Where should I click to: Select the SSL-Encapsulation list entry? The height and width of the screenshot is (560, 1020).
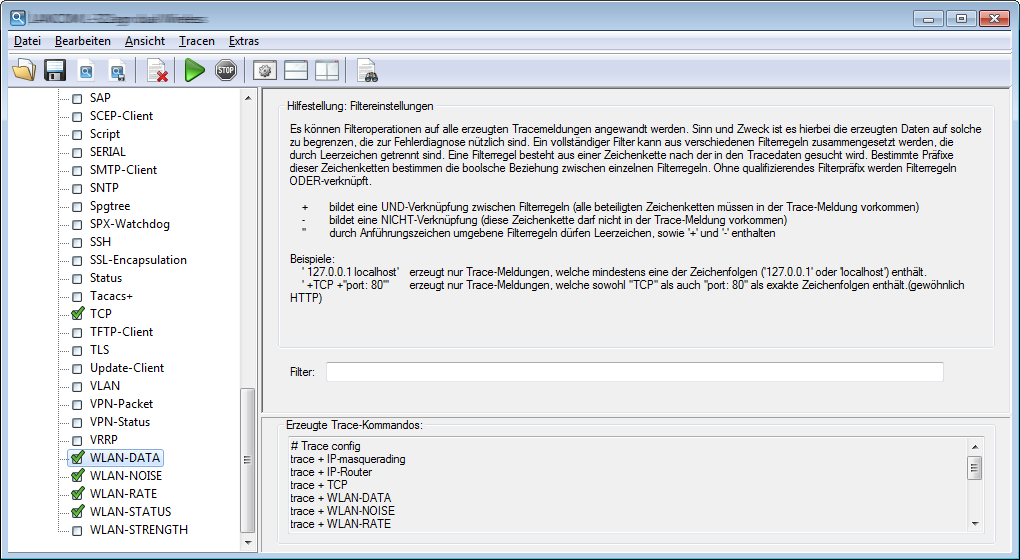[138, 260]
